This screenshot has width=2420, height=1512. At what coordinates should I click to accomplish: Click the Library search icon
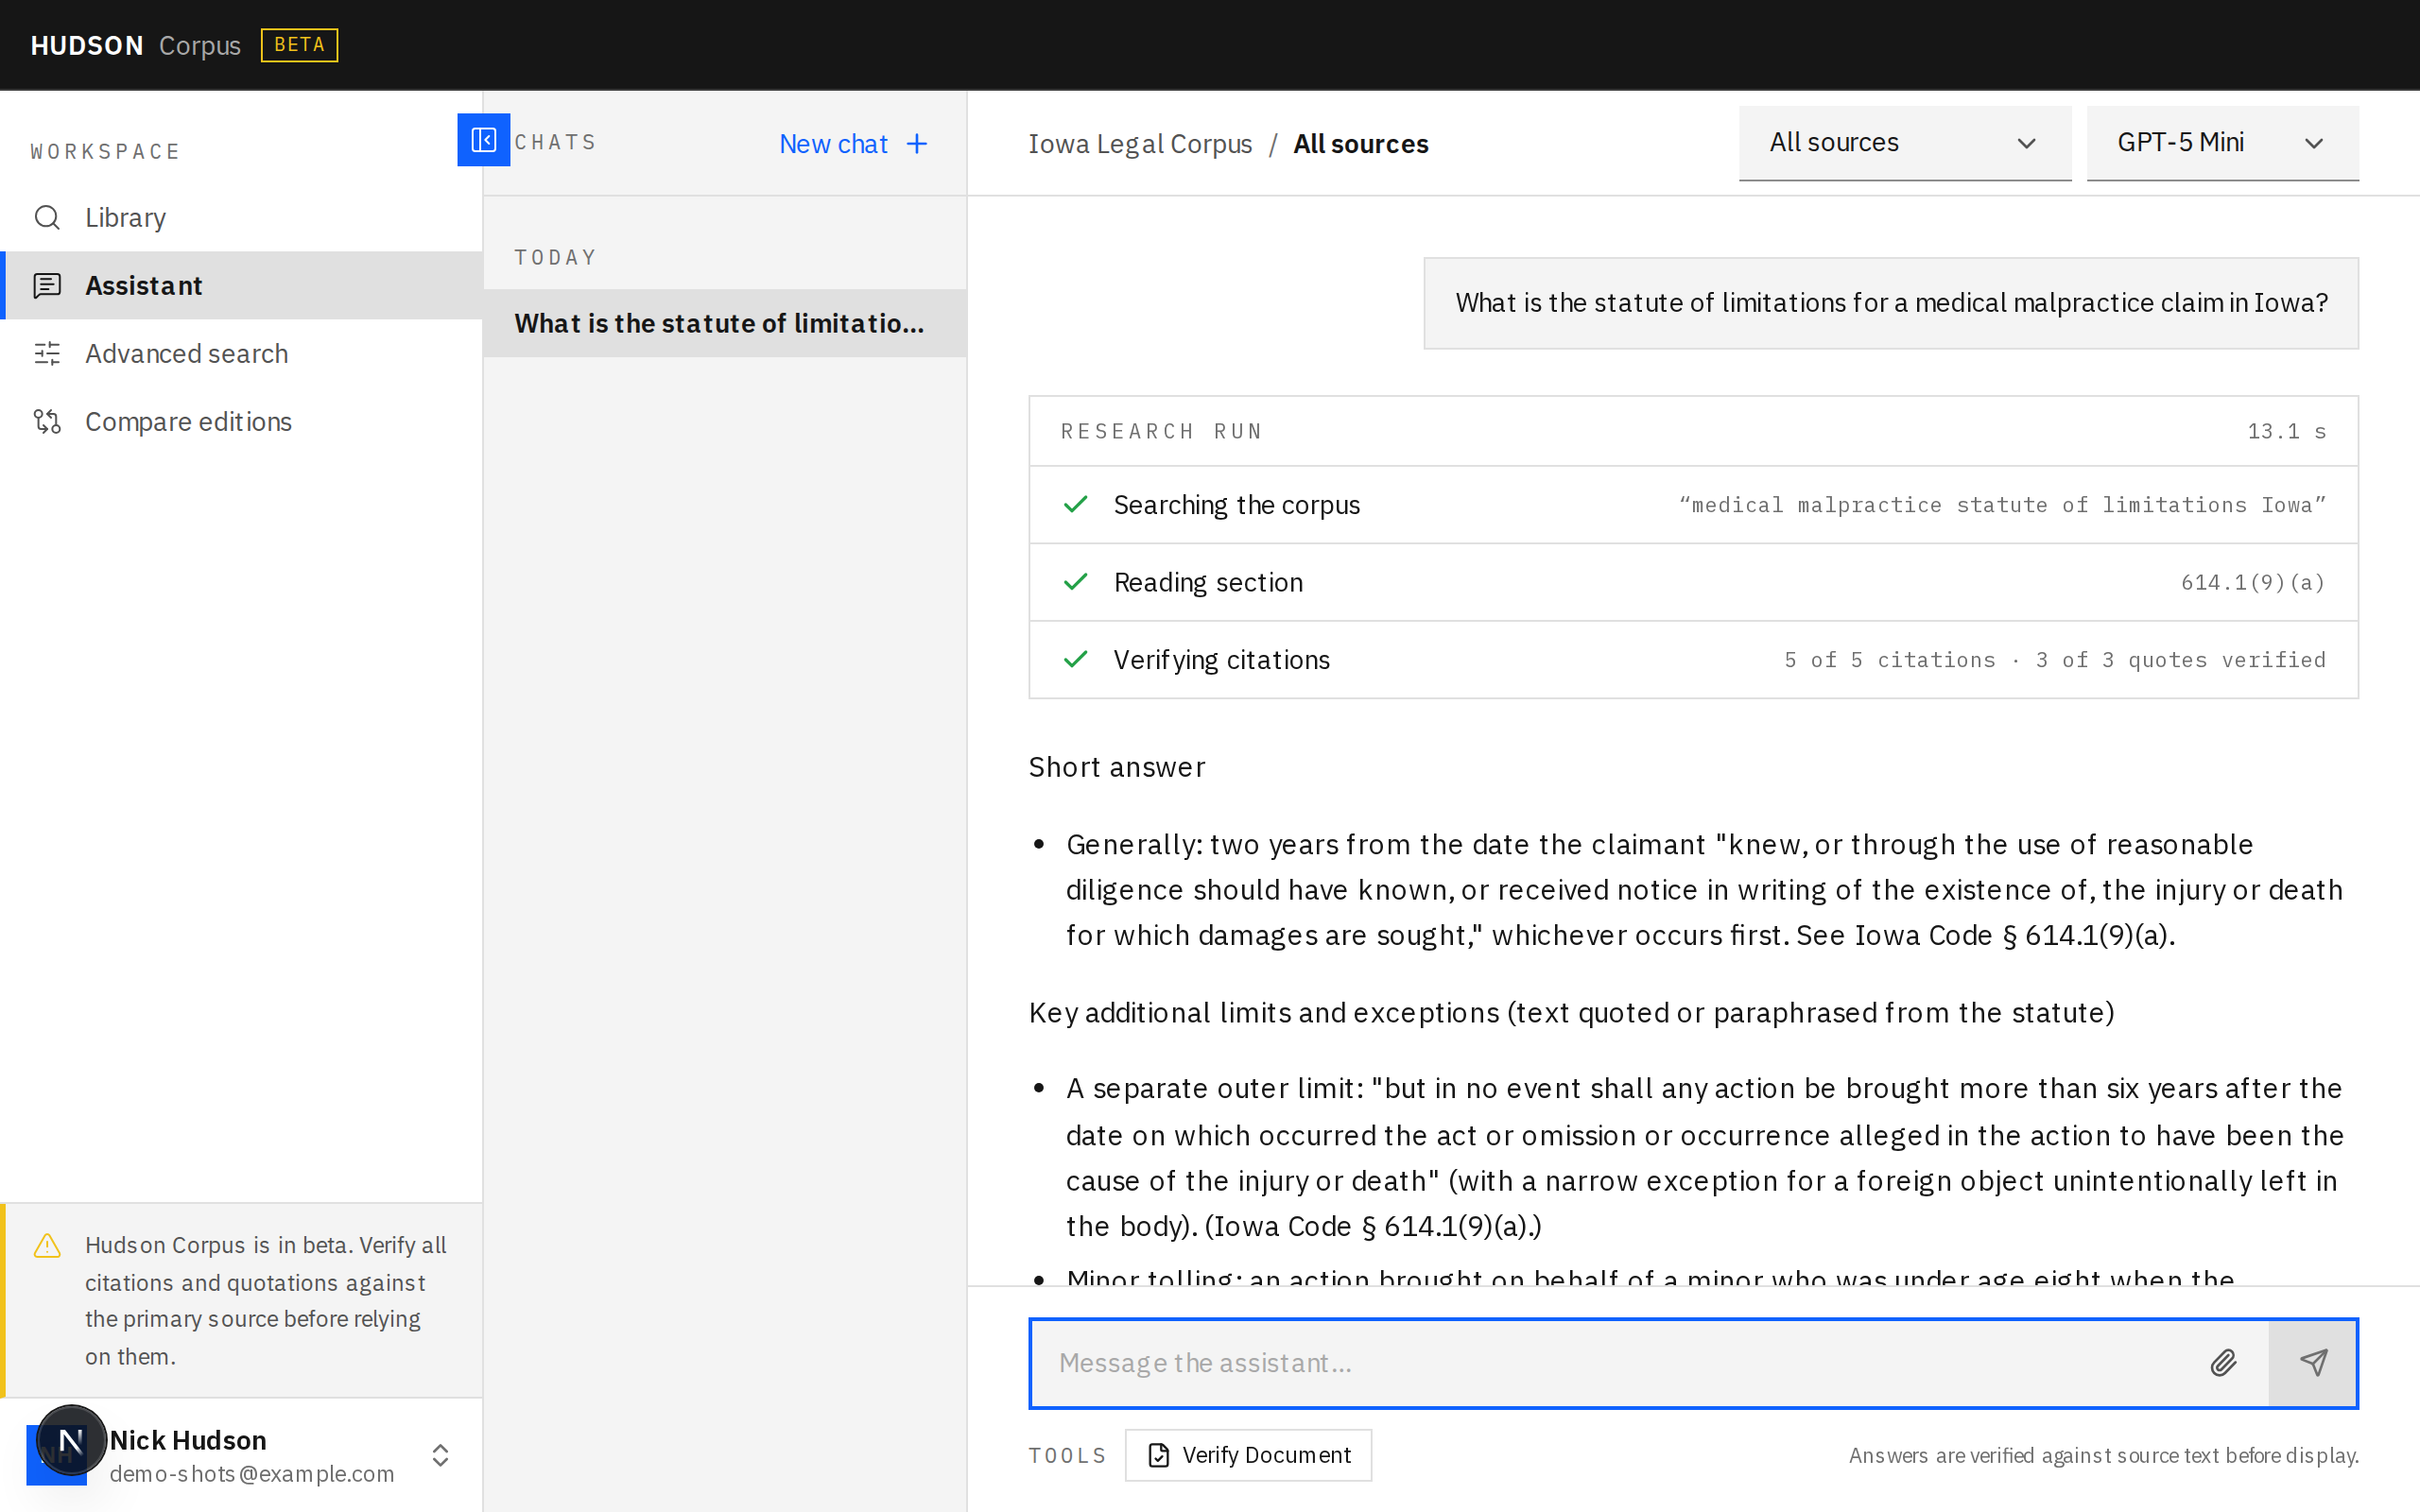[x=47, y=217]
